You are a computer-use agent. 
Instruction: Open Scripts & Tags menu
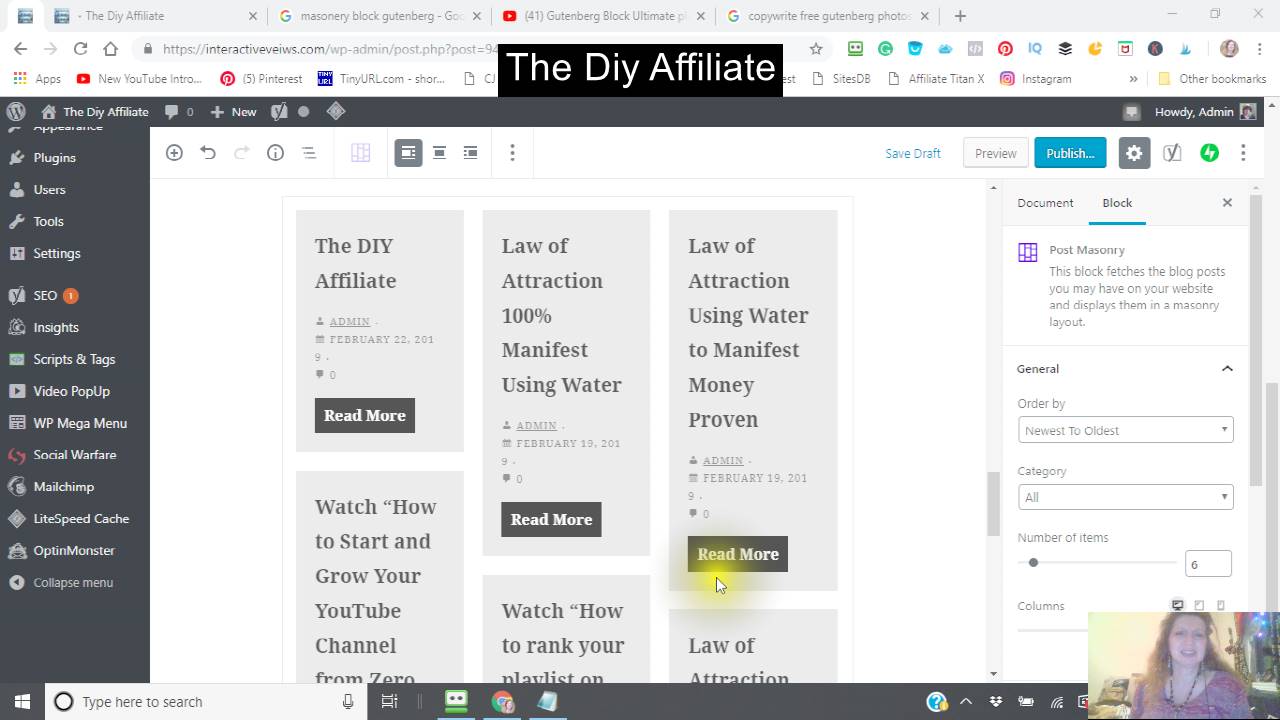coord(75,360)
